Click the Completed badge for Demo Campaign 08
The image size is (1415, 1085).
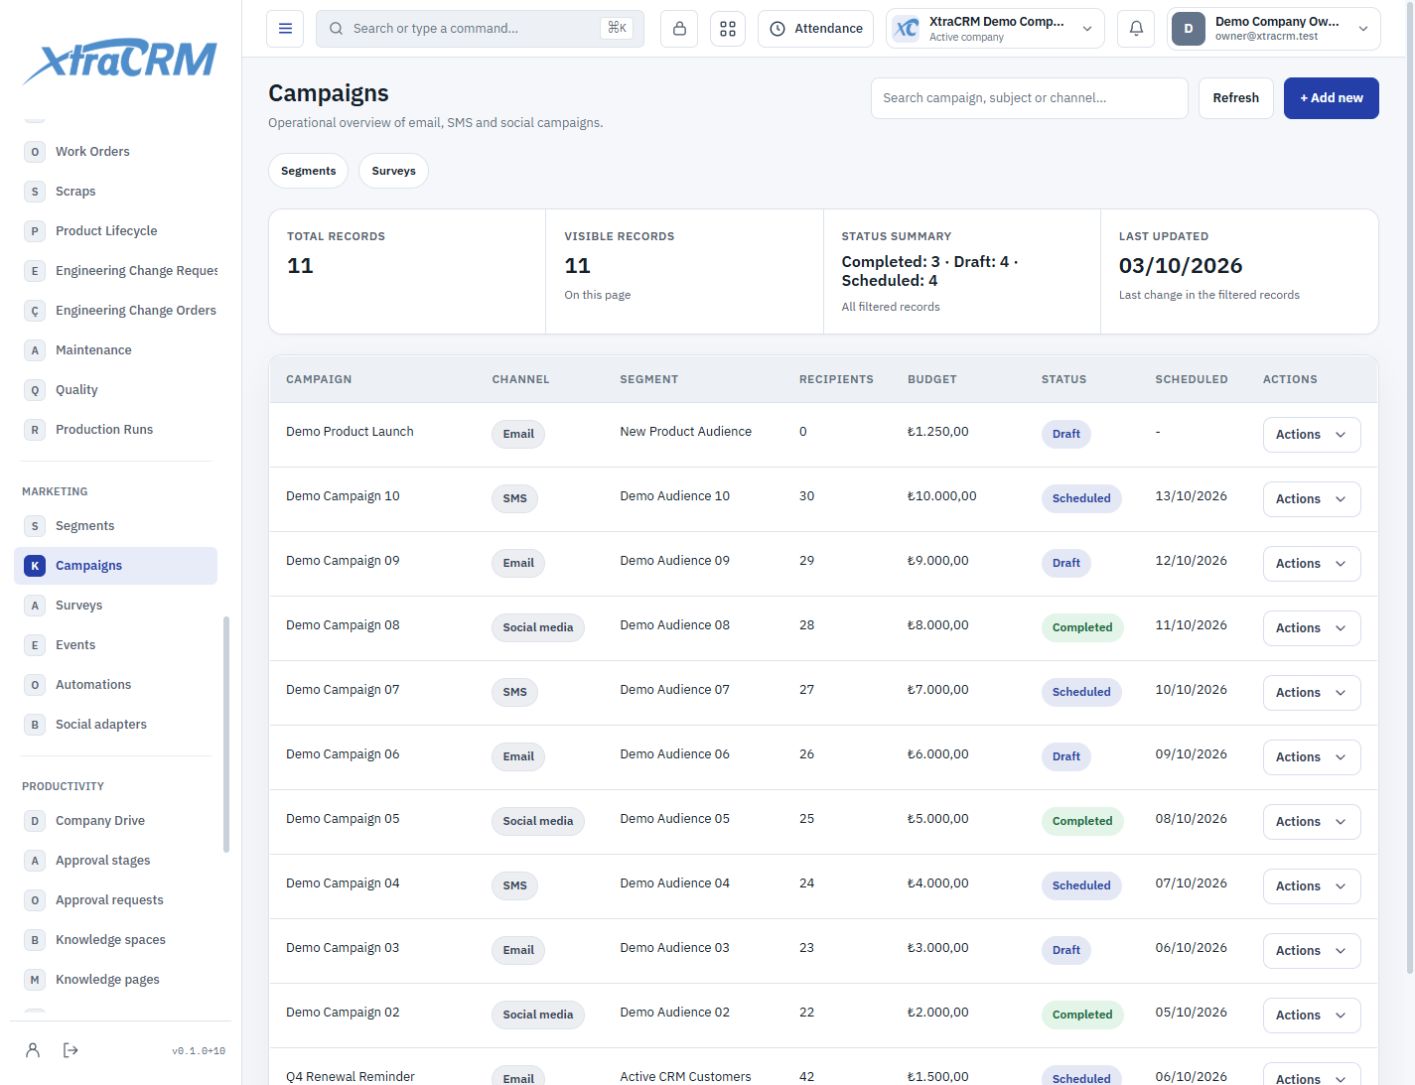pyautogui.click(x=1082, y=628)
